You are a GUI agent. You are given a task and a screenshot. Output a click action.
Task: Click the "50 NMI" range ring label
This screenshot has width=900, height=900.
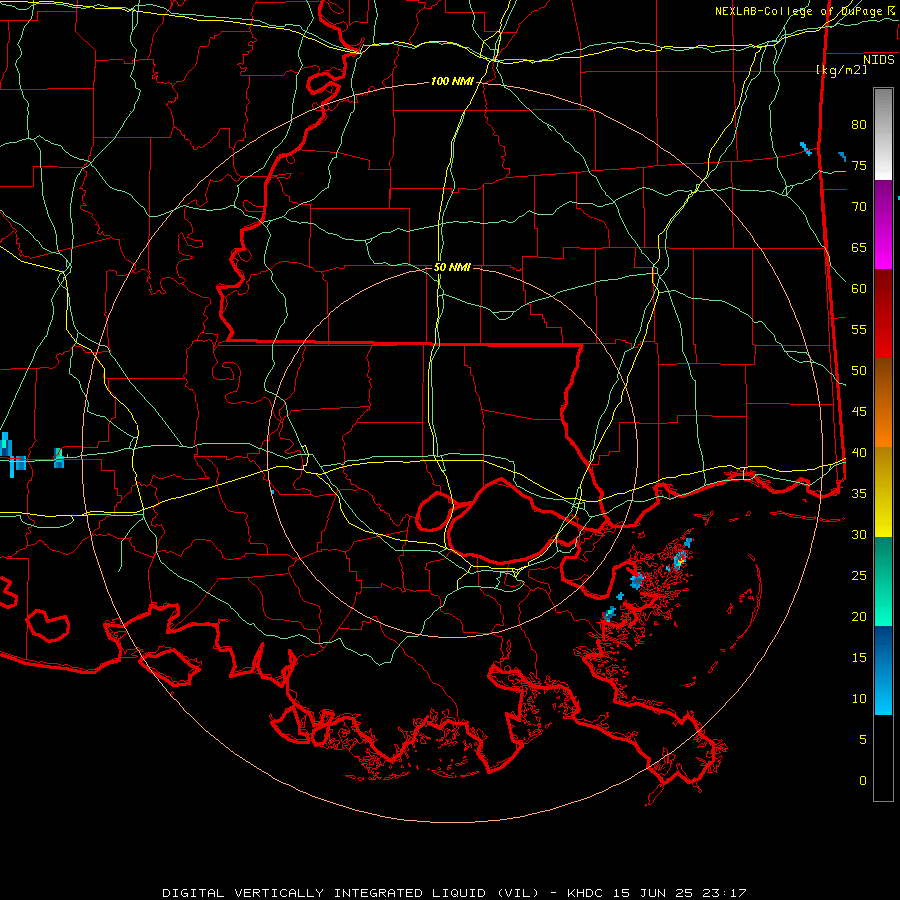pyautogui.click(x=452, y=267)
